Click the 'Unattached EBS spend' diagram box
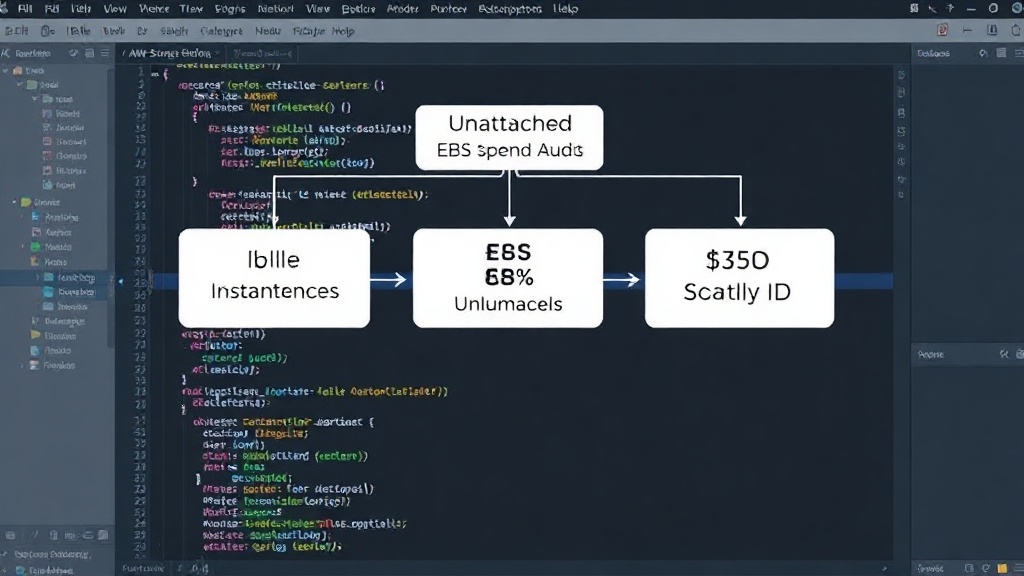The image size is (1024, 576). point(509,138)
